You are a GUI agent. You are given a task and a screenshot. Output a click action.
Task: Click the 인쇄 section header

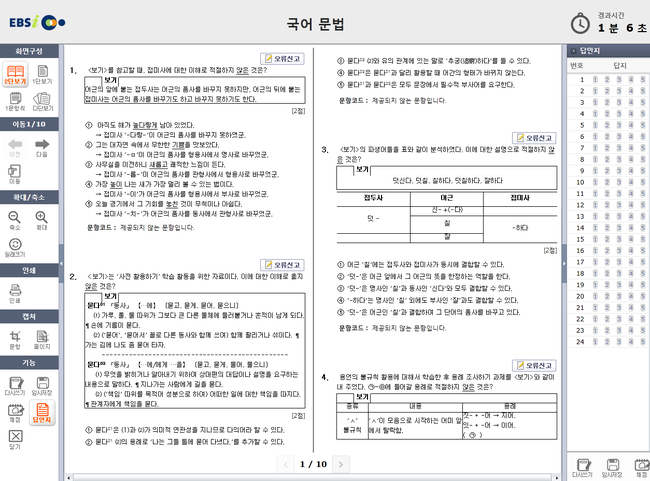[29, 270]
